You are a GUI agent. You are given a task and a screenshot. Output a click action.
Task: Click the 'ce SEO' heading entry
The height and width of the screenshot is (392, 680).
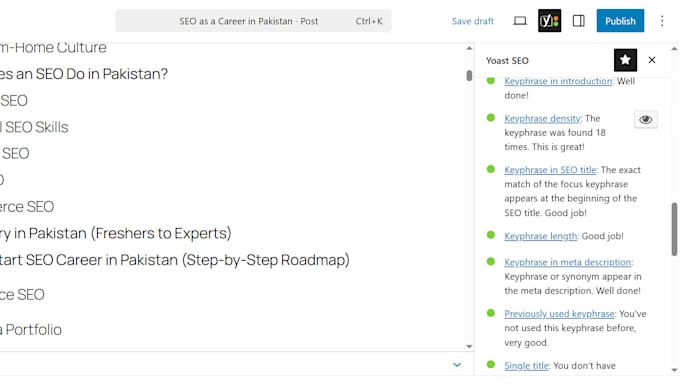[22, 294]
